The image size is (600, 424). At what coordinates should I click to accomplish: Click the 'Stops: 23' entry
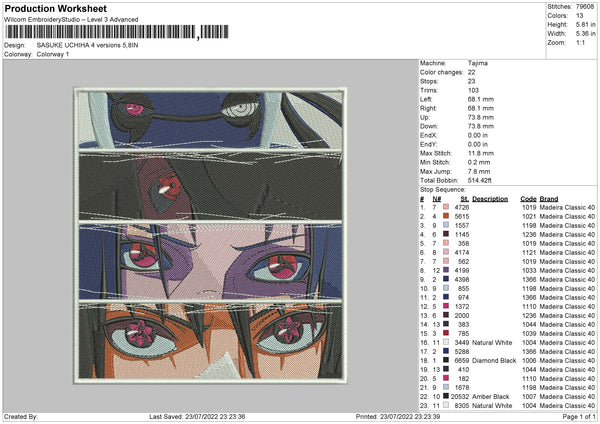(448, 82)
